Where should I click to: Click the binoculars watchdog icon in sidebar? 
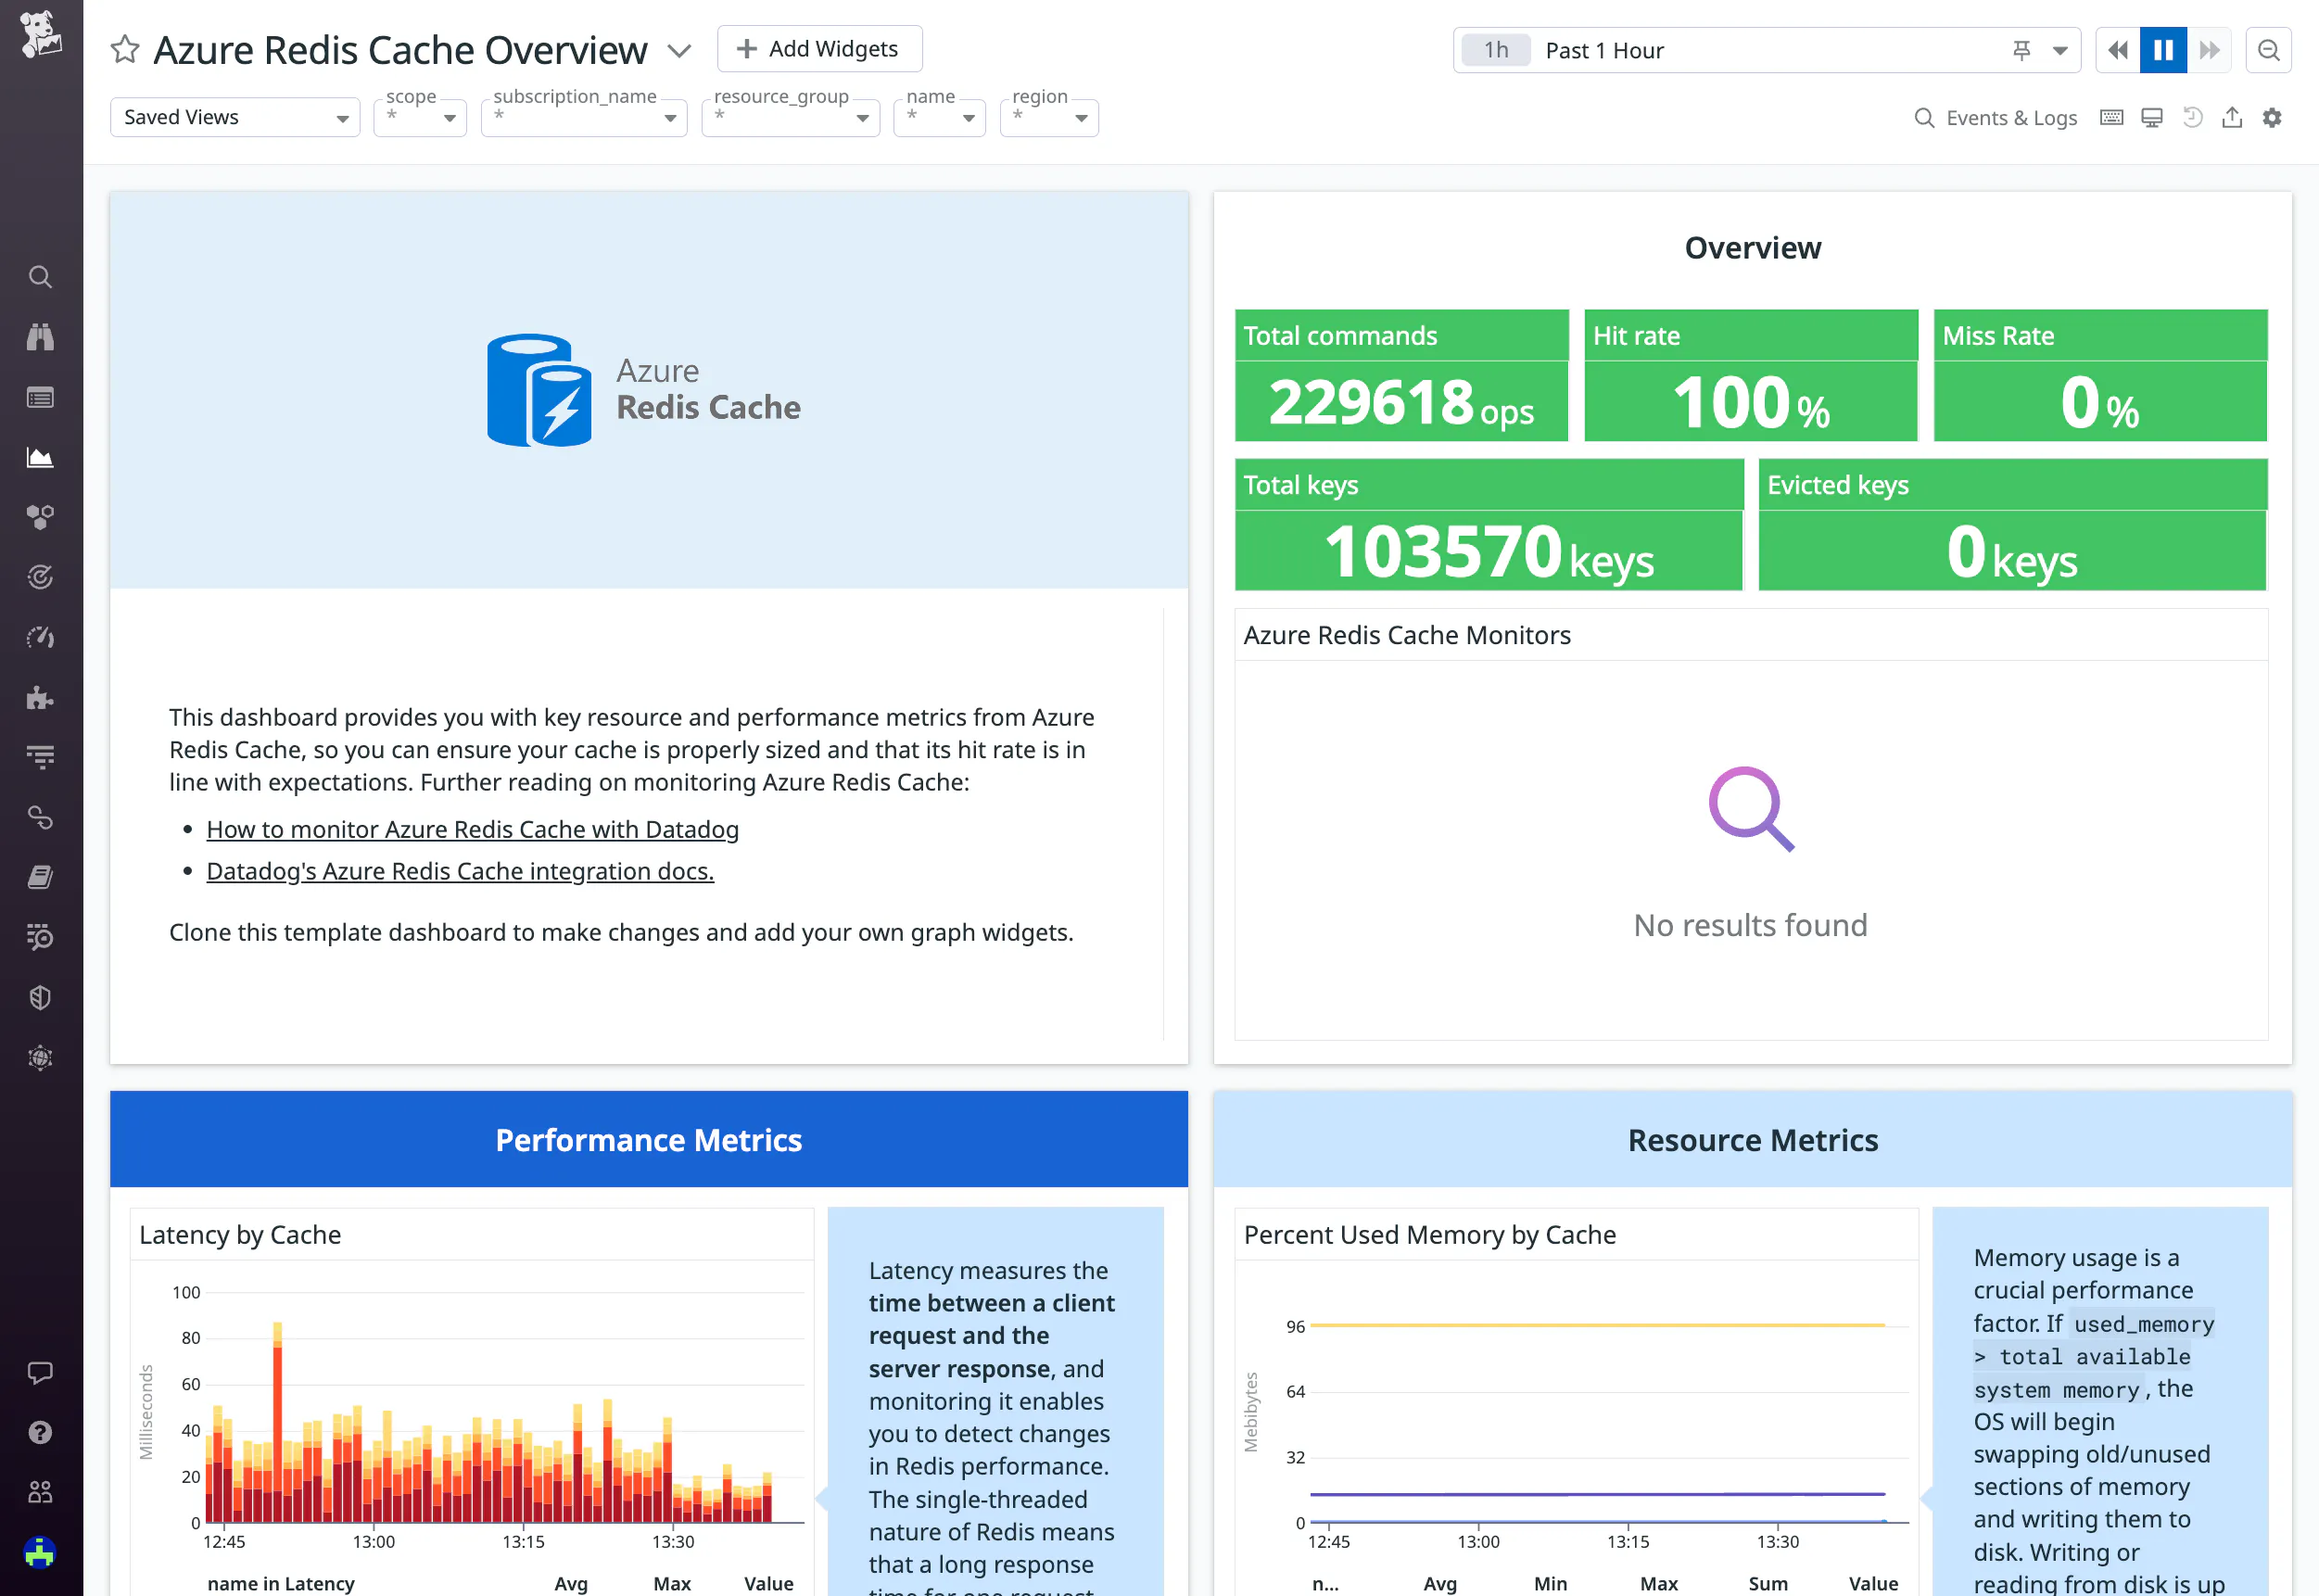(40, 337)
